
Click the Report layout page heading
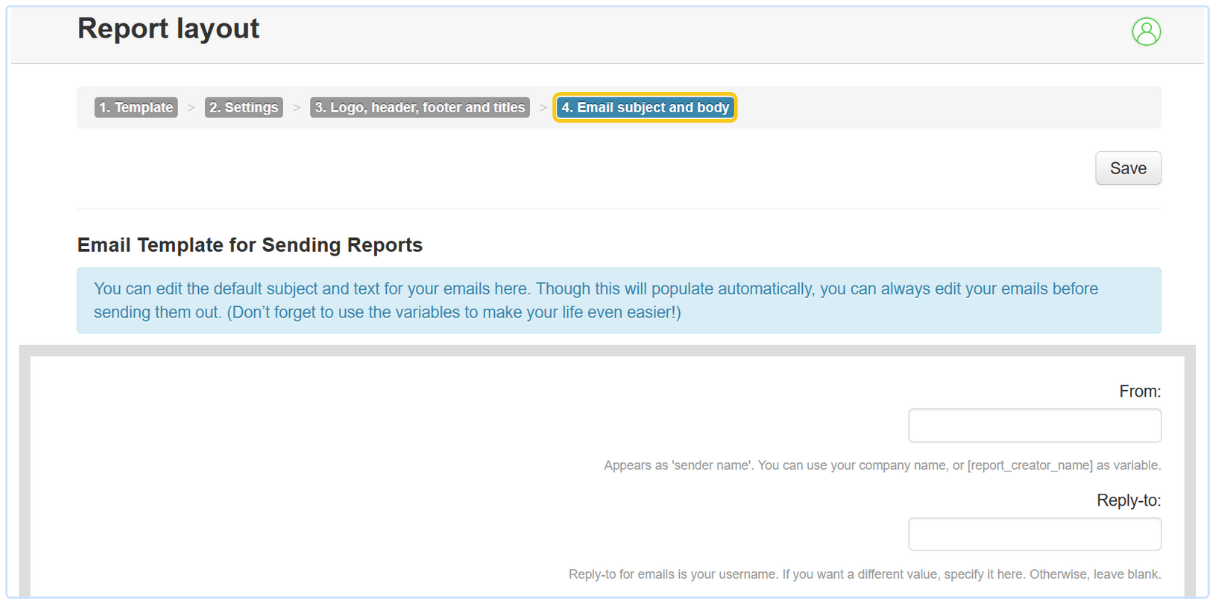click(x=168, y=29)
